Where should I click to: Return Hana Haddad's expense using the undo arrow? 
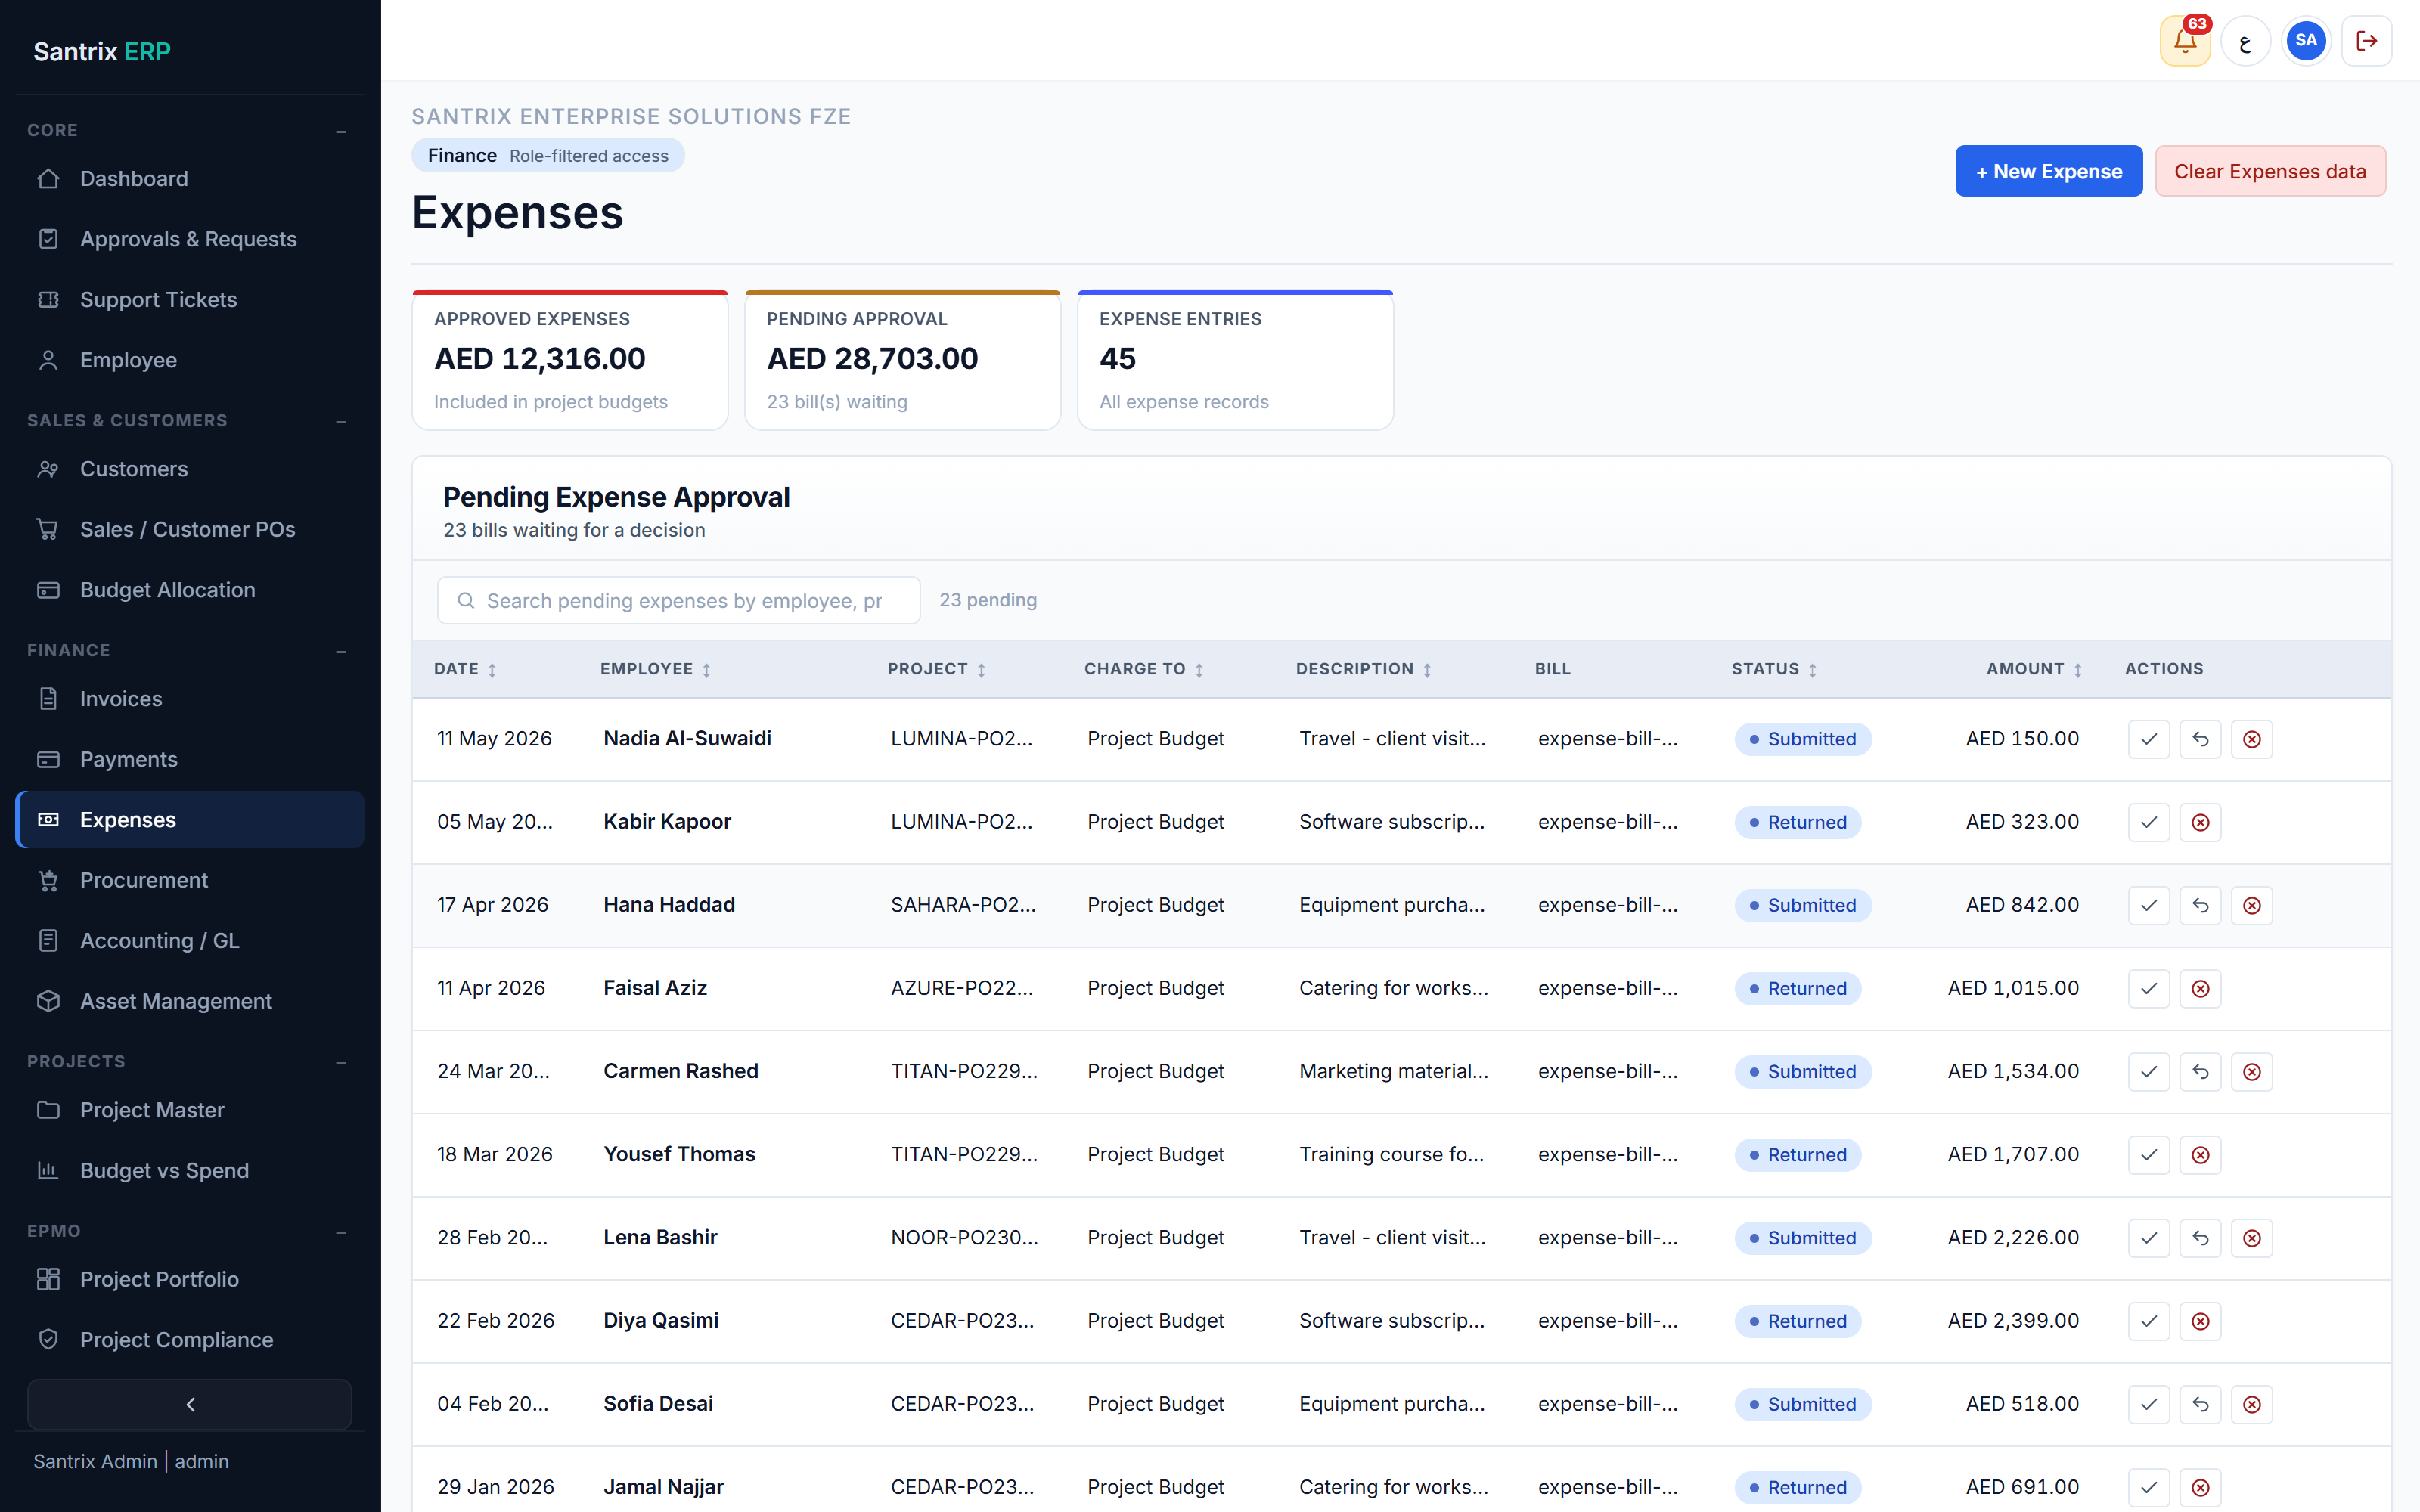(2200, 905)
